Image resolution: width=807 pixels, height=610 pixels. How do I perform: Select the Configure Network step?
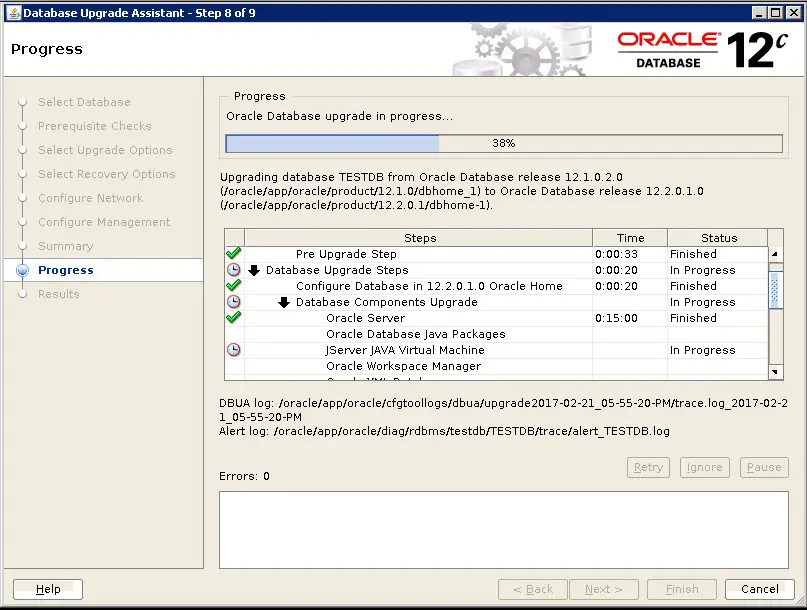[x=91, y=198]
